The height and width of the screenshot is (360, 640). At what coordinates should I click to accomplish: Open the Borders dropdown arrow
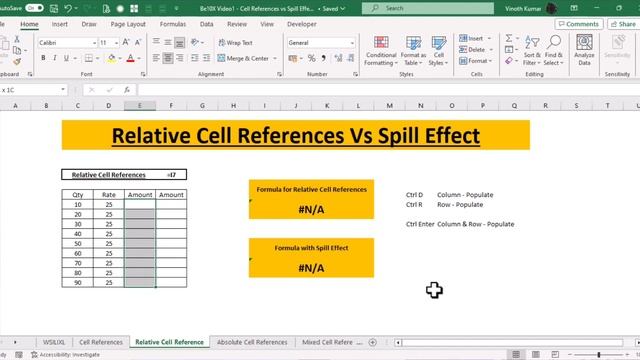point(98,58)
